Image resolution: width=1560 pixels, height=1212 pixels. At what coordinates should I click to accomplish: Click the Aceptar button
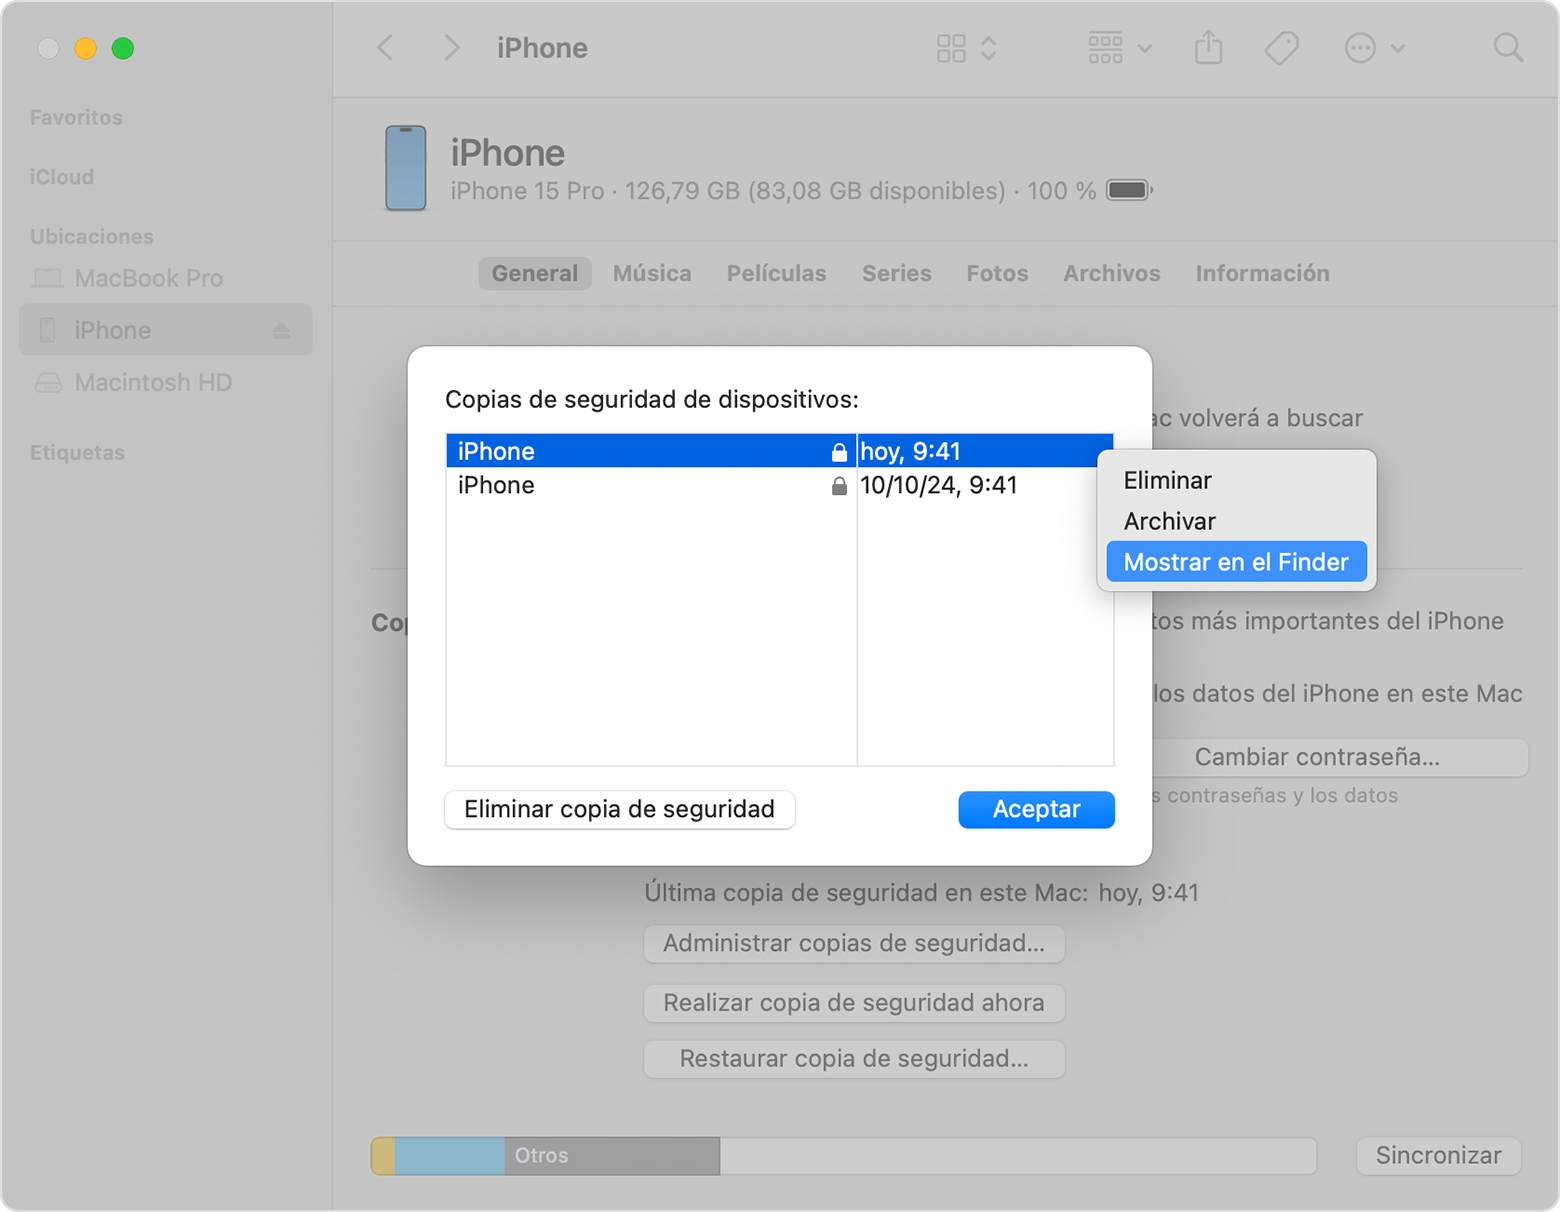[1036, 809]
